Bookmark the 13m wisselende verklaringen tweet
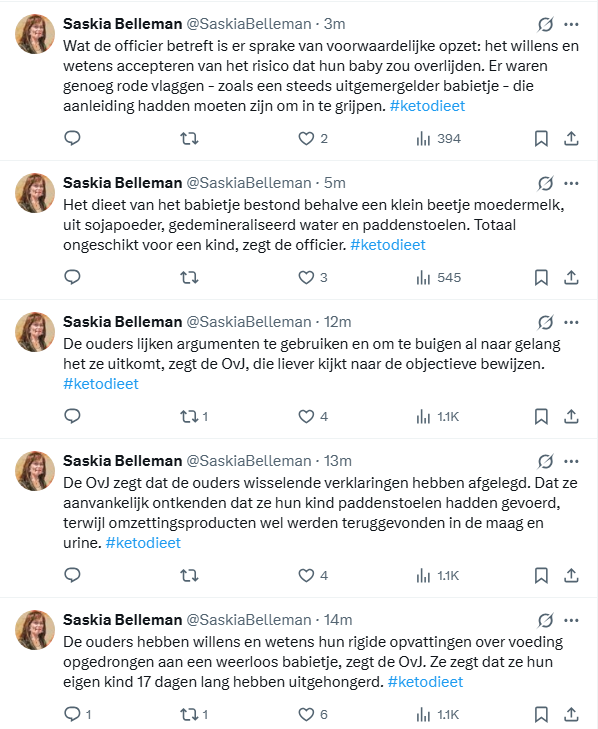This screenshot has width=598, height=729. 541,576
